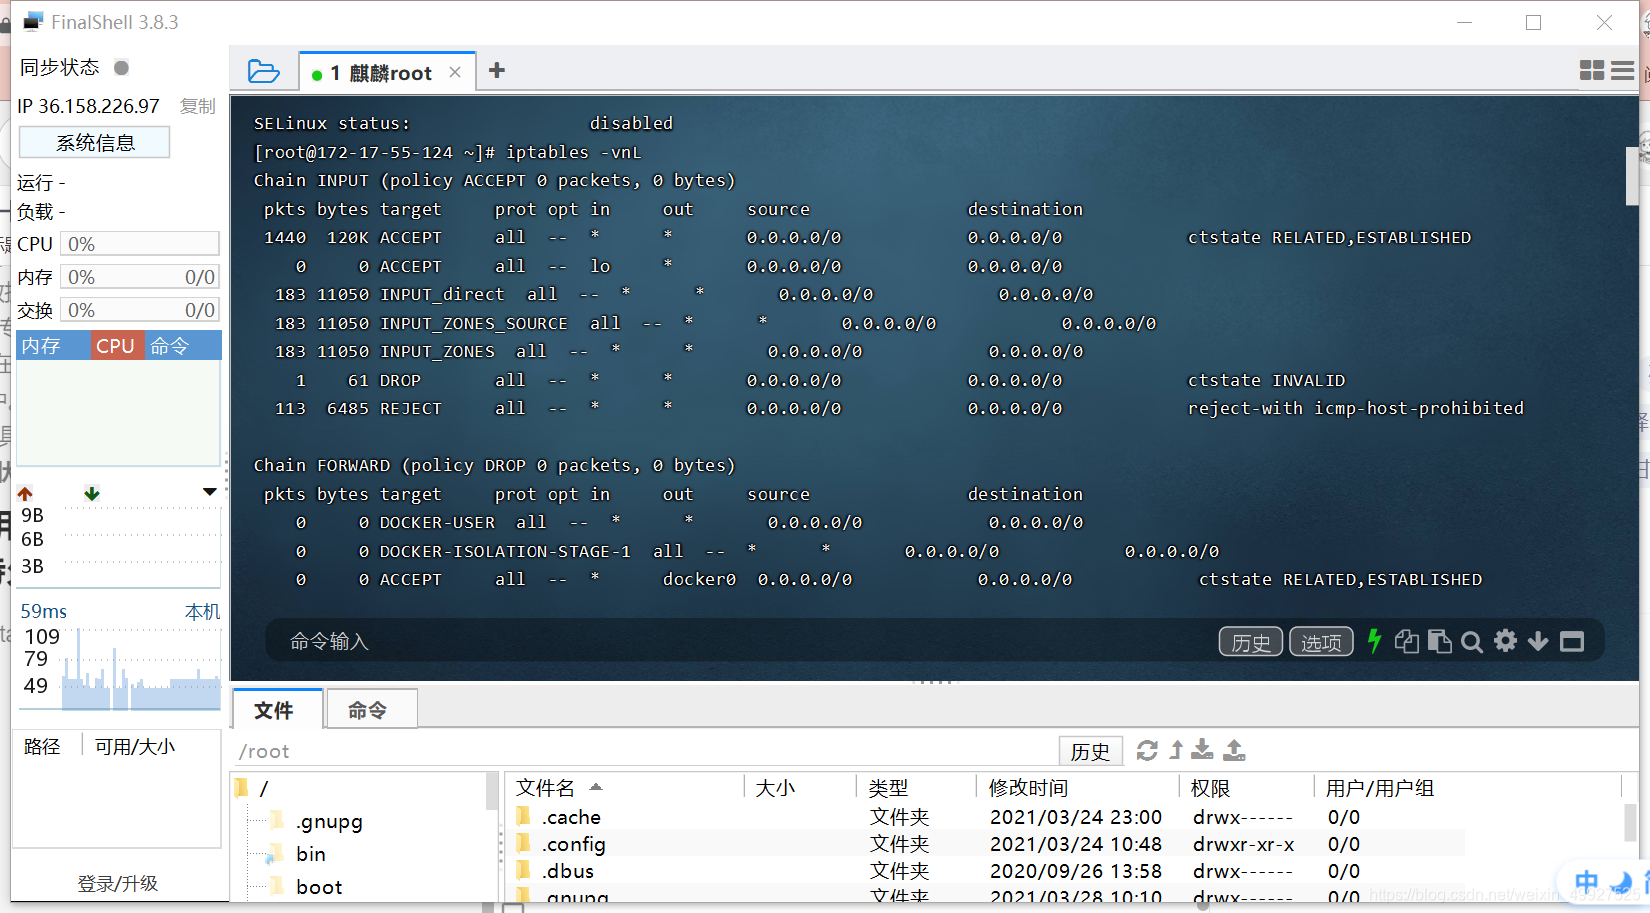Open the connection manager folder icon
The width and height of the screenshot is (1650, 913).
point(263,71)
